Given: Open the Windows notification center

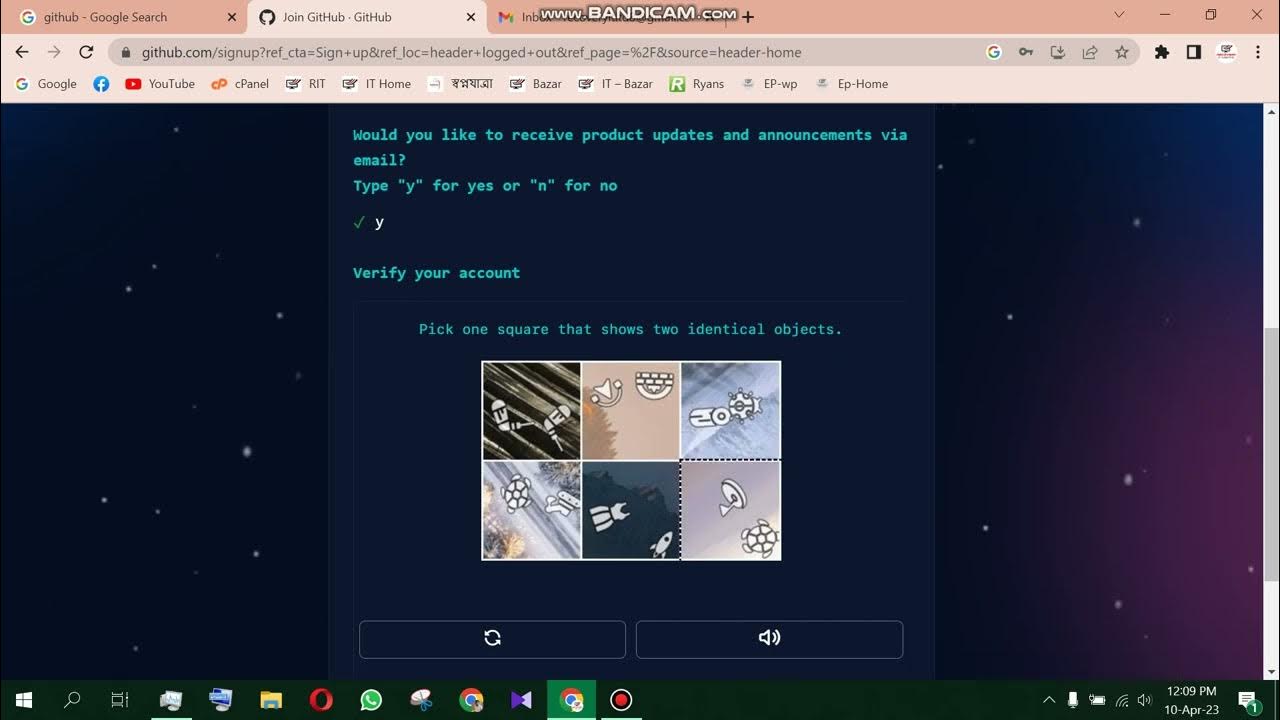Looking at the screenshot, I should [x=1248, y=700].
